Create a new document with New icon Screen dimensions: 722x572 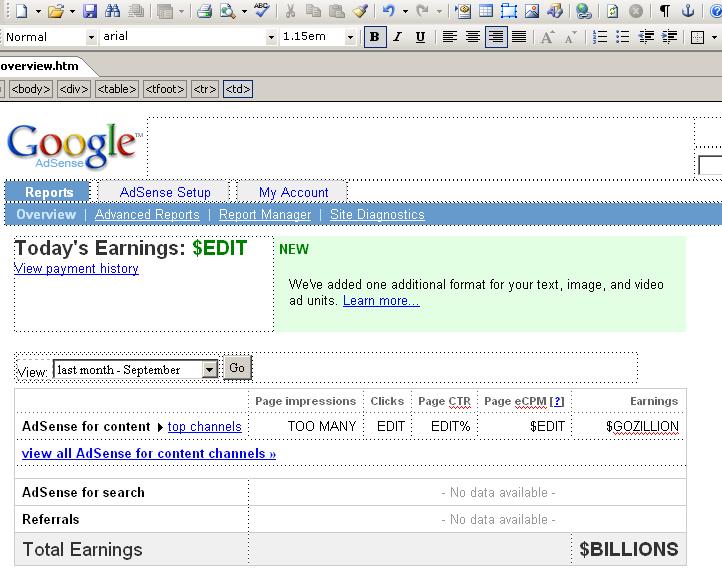22,11
